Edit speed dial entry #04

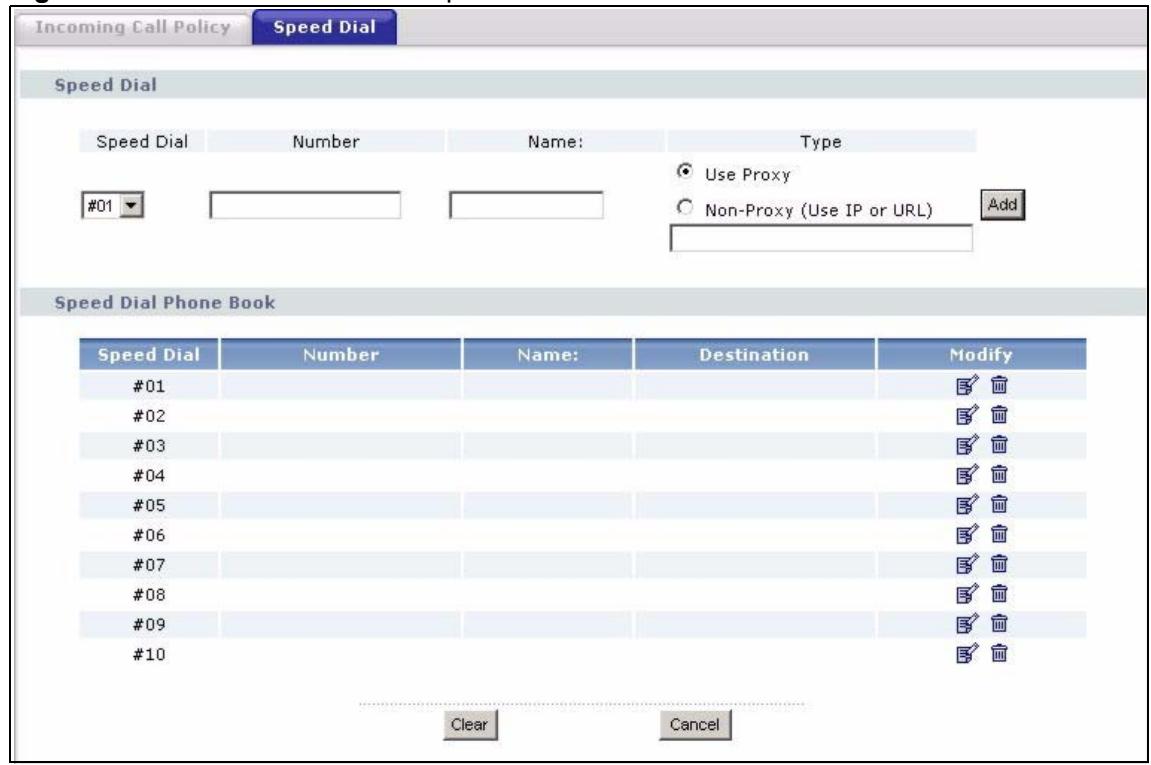[967, 475]
